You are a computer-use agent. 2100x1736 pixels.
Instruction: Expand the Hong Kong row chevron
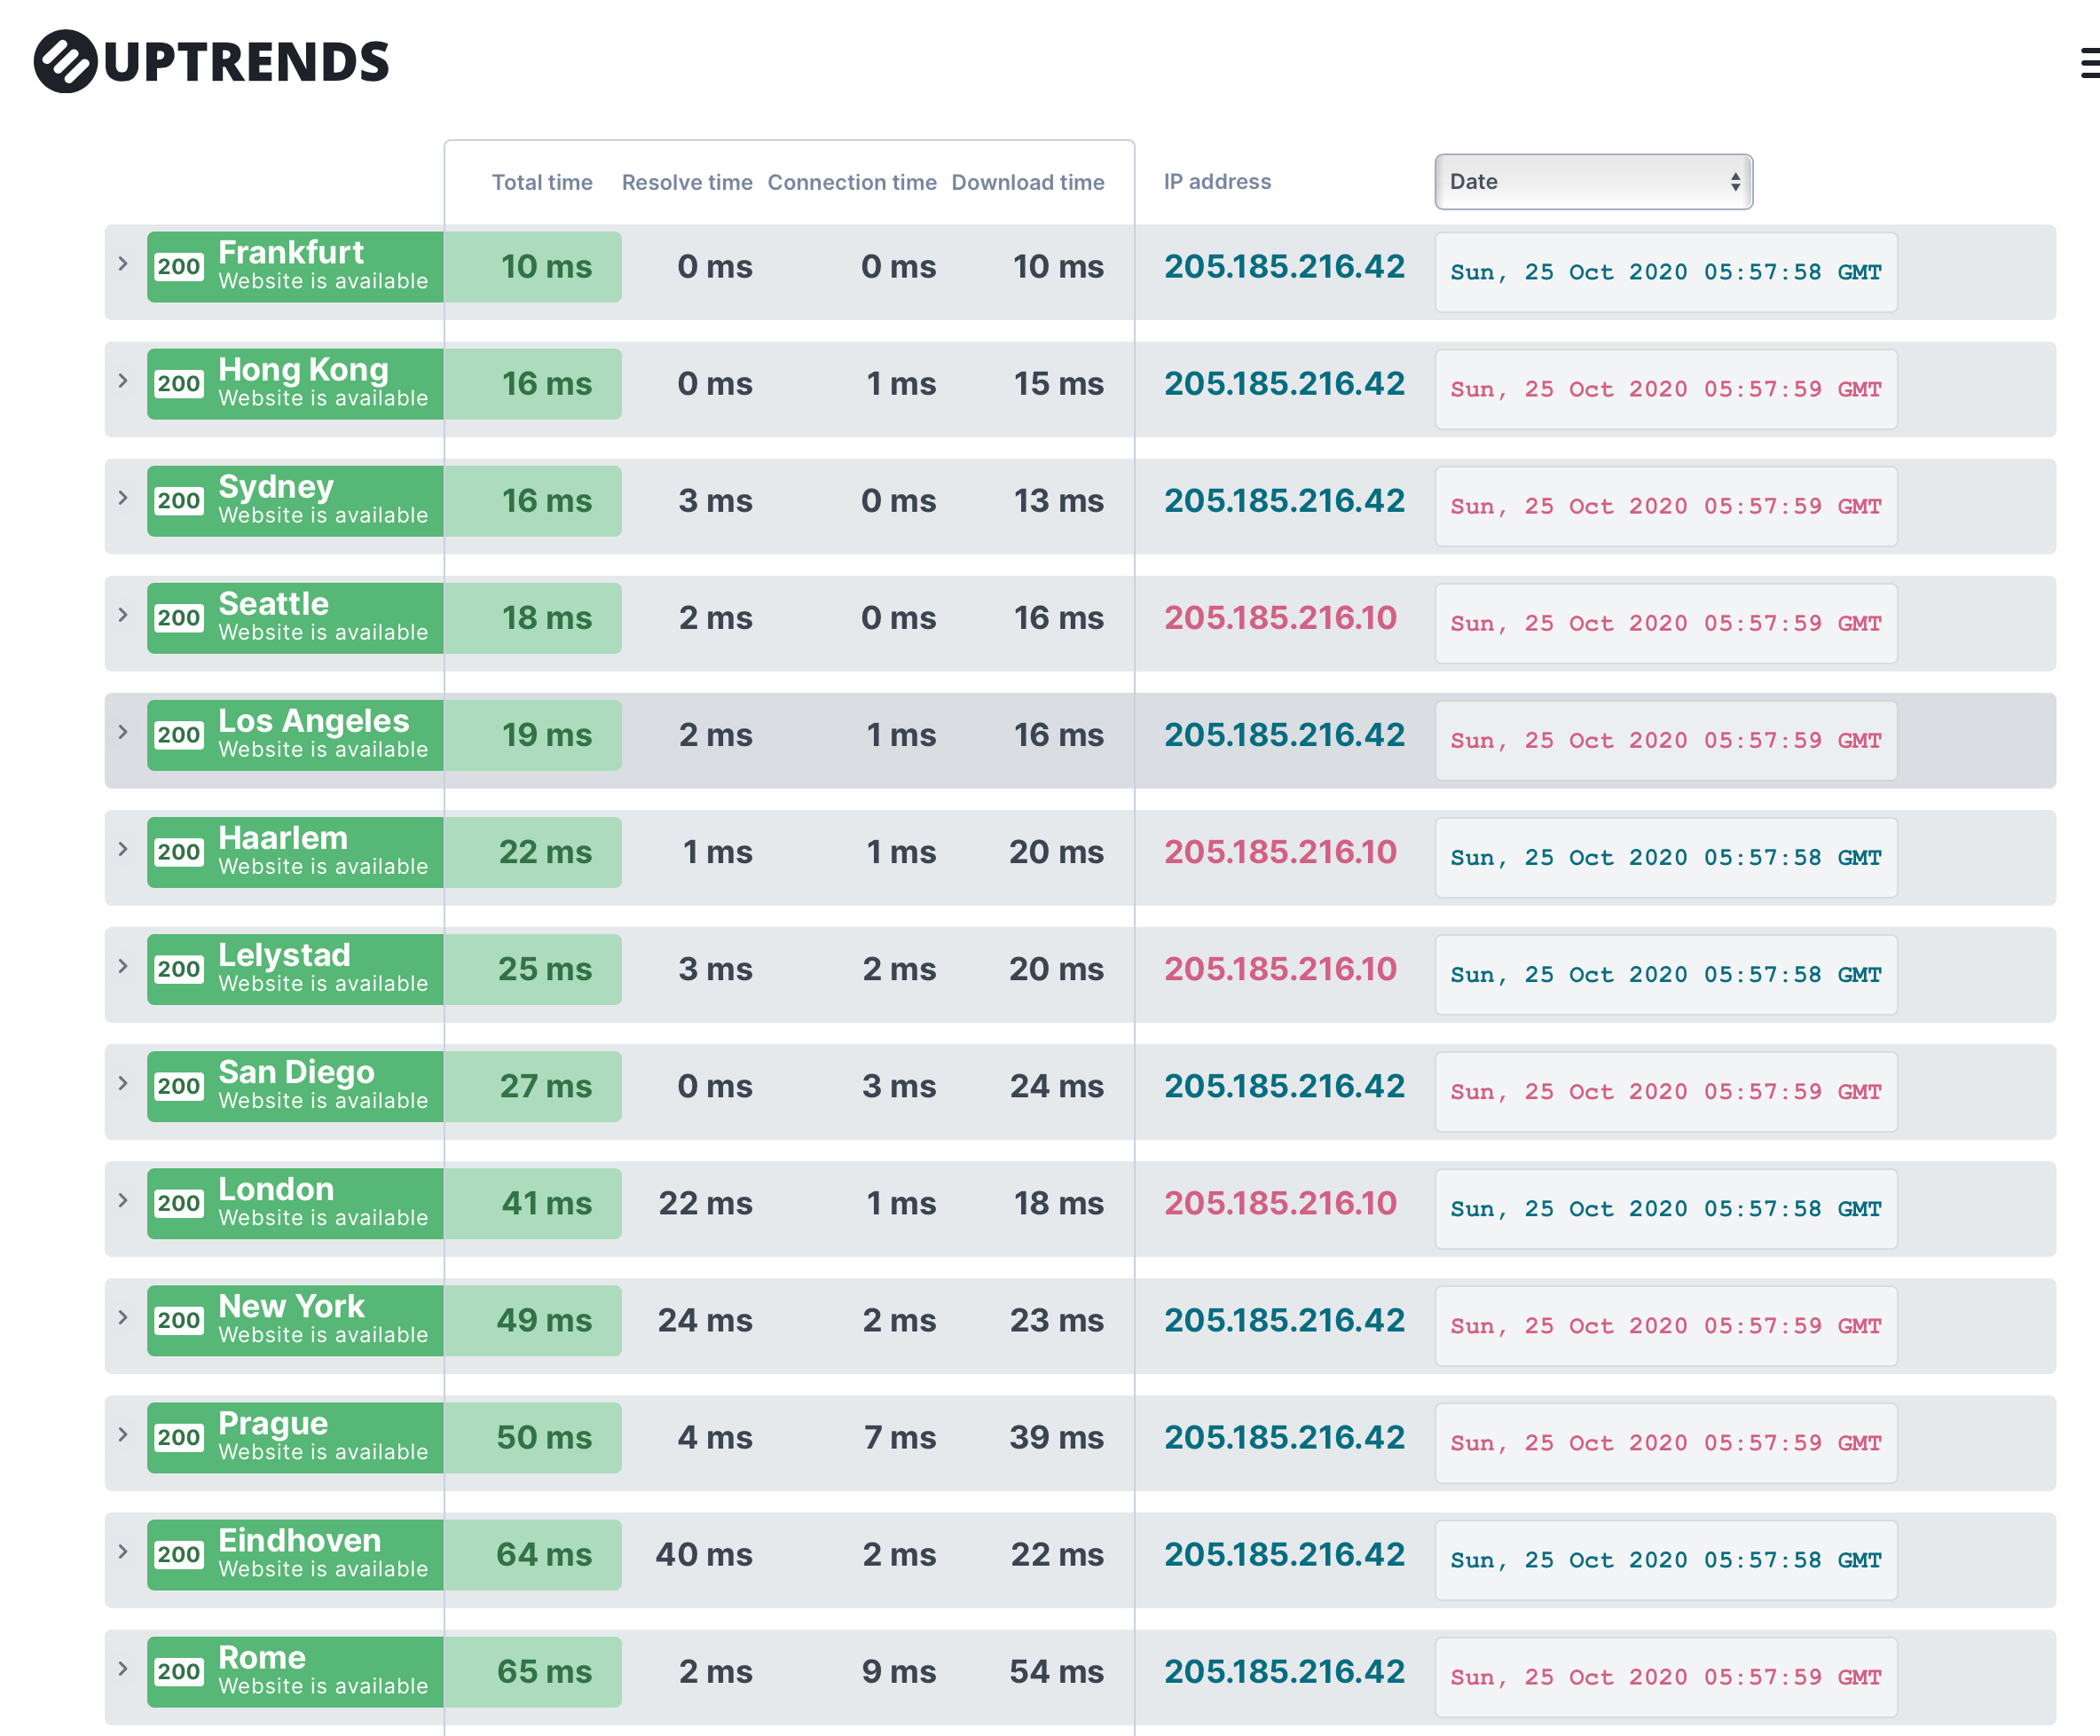point(123,381)
